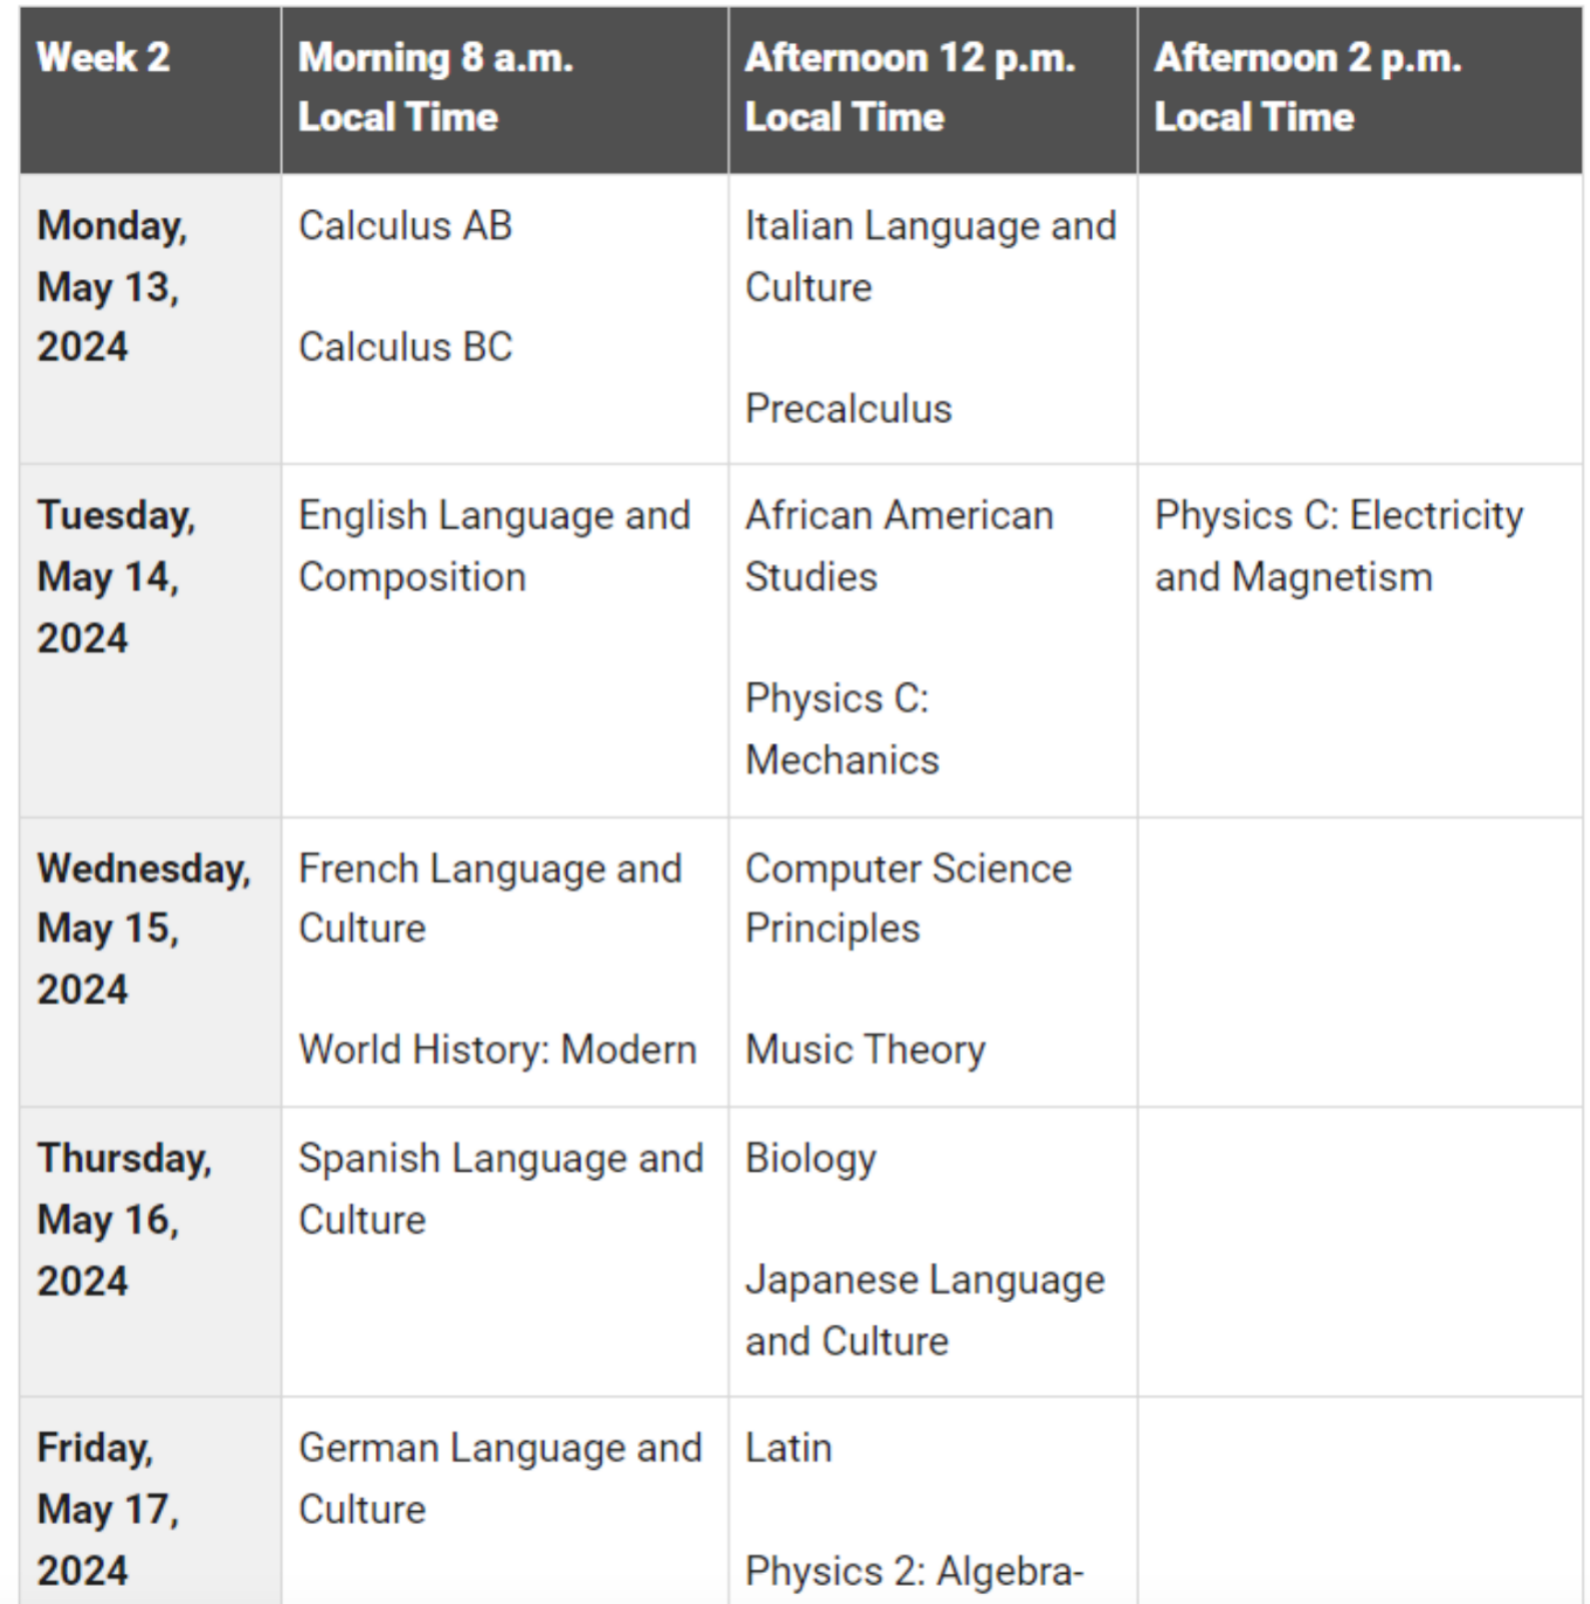Select Calculus BC in Monday morning
1590x1604 pixels.
405,347
